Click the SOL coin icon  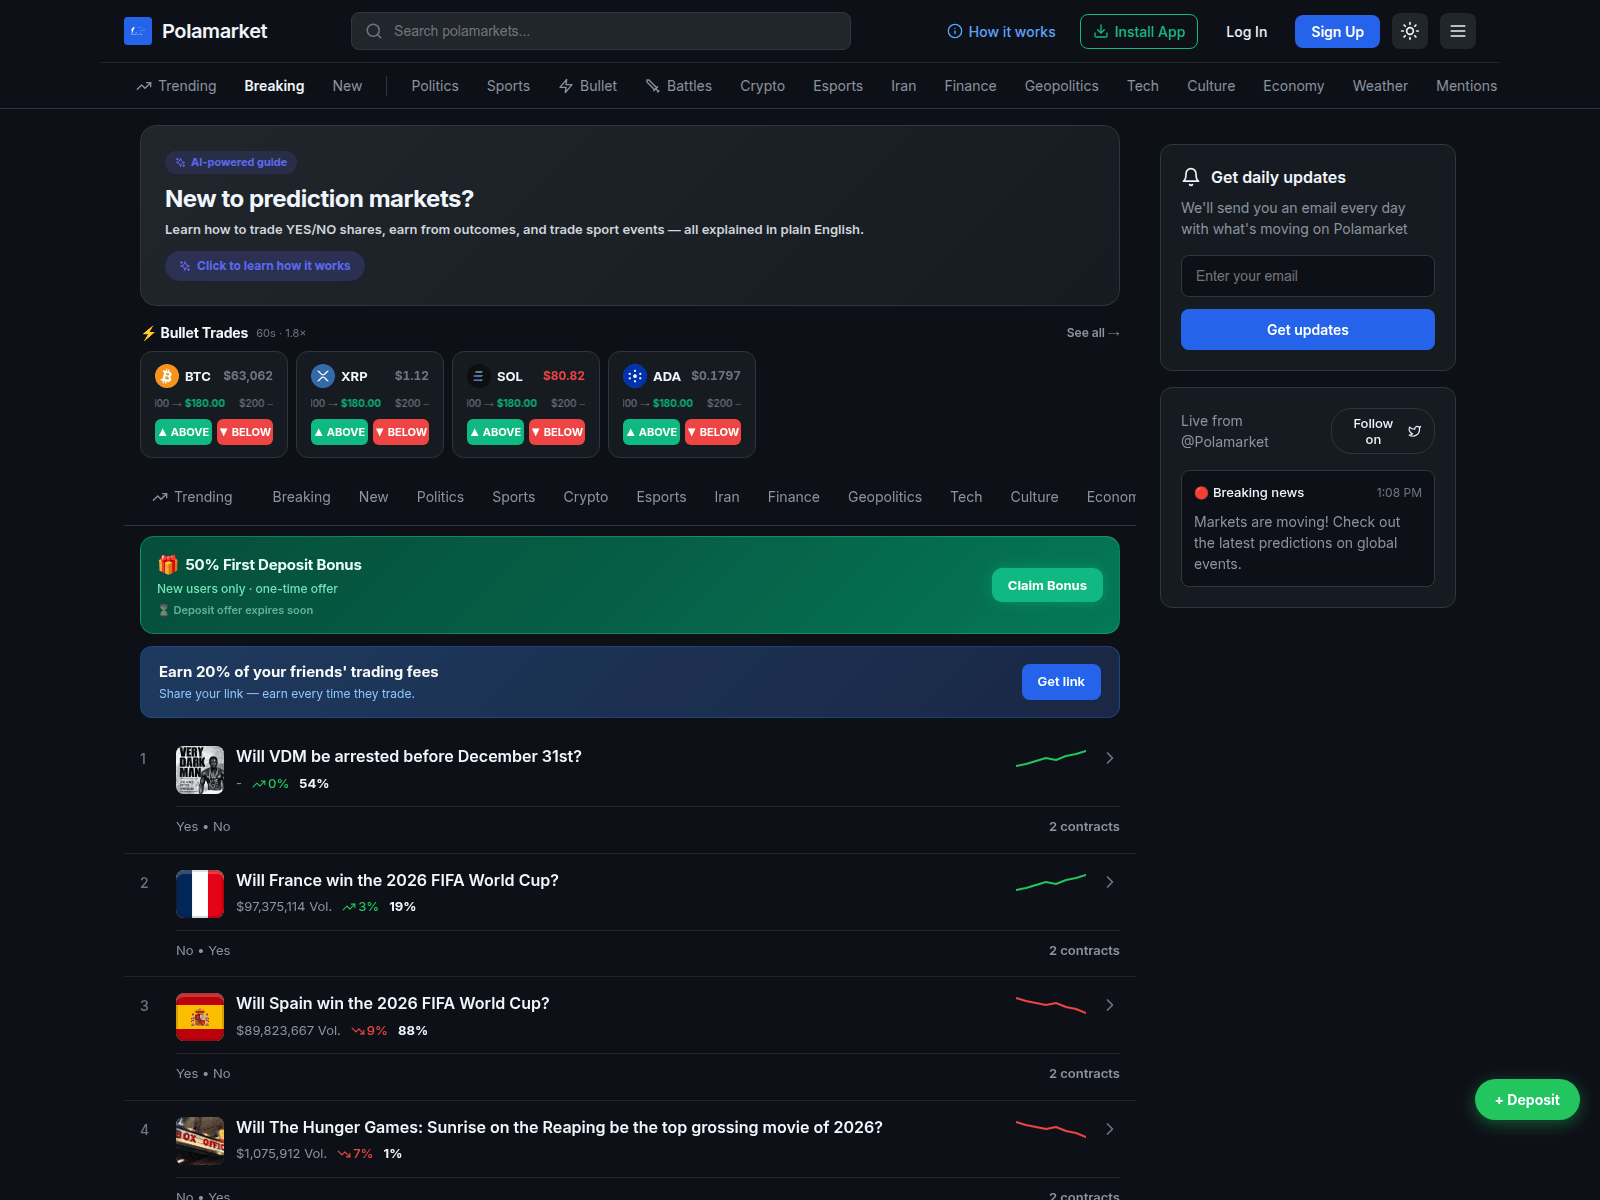click(479, 376)
